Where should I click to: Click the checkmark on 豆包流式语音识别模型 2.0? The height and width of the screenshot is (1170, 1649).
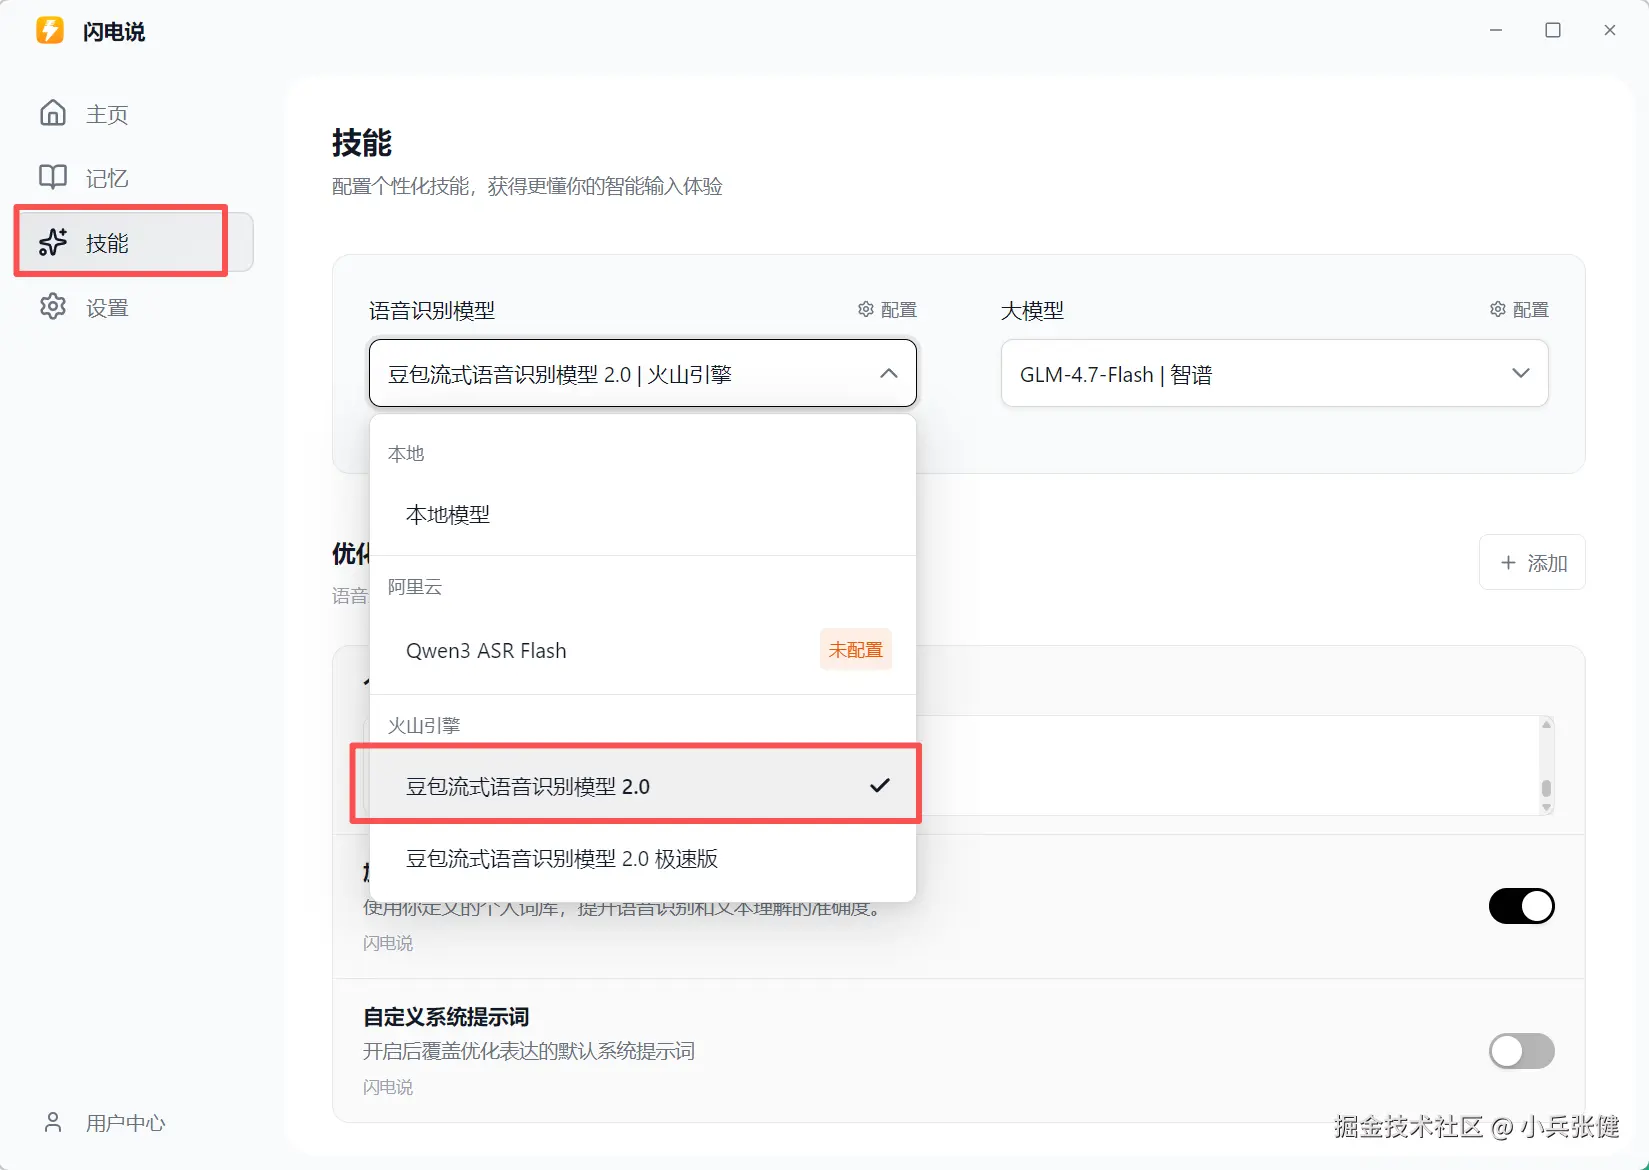880,785
